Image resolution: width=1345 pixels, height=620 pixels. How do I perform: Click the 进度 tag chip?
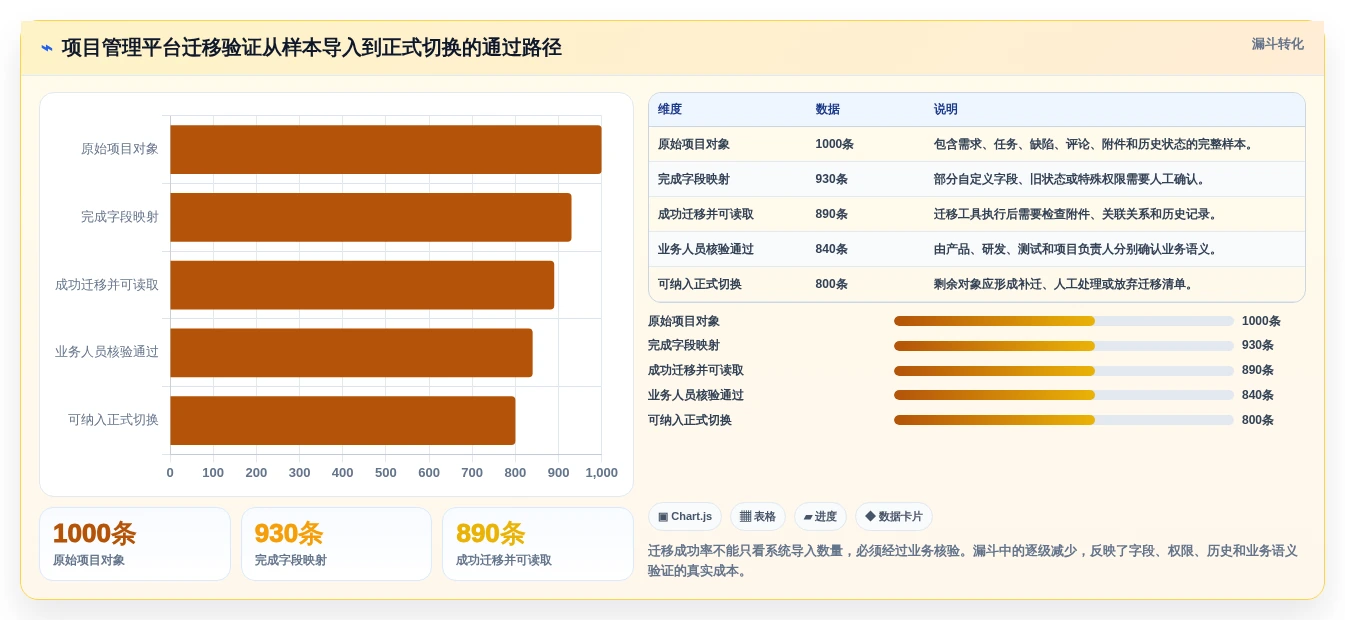click(820, 516)
